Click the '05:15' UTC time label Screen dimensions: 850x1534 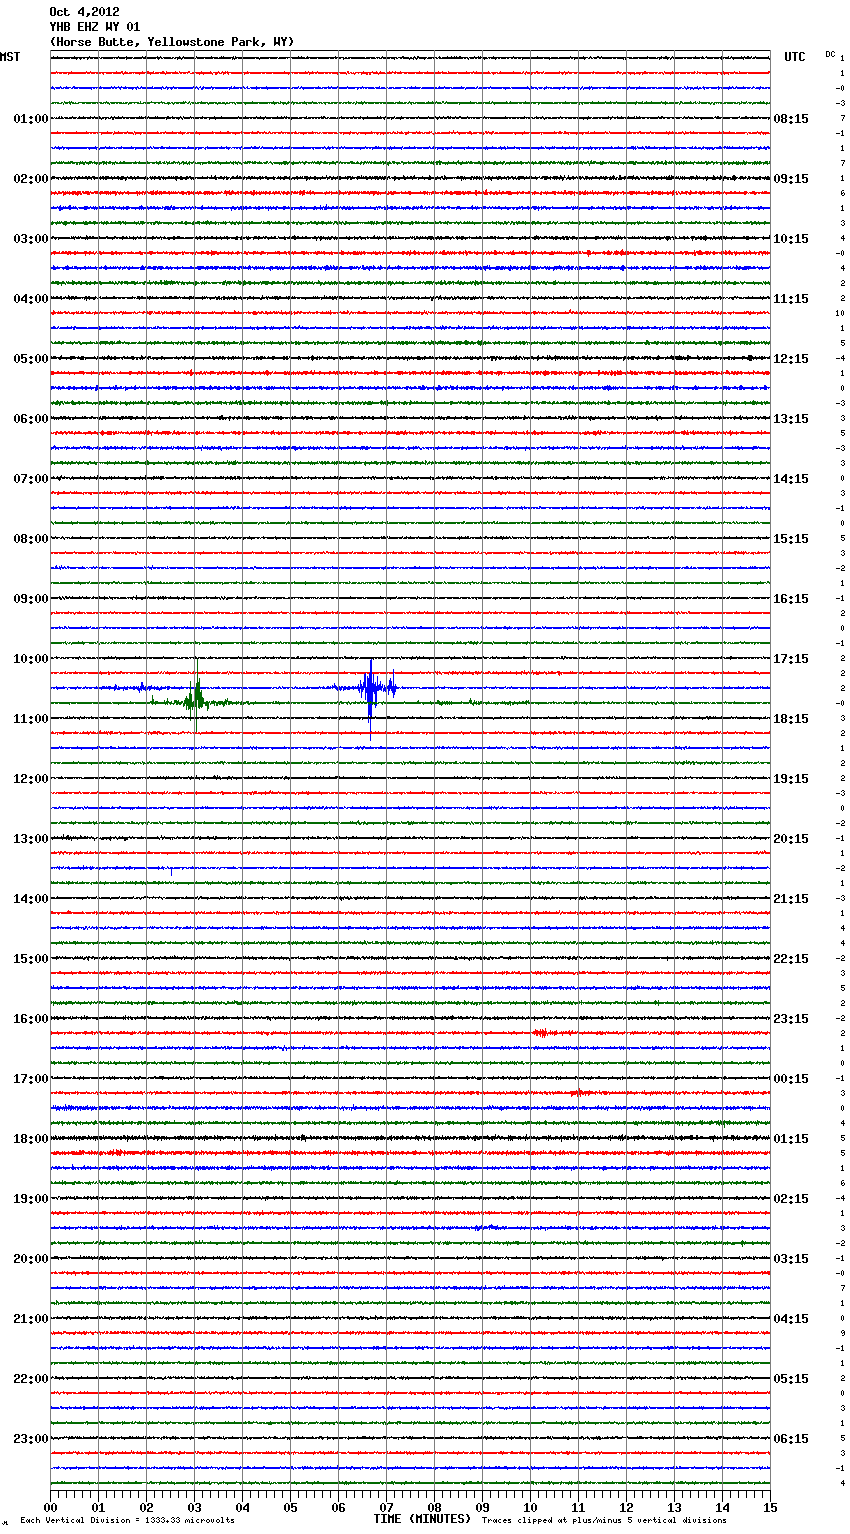(x=791, y=1379)
